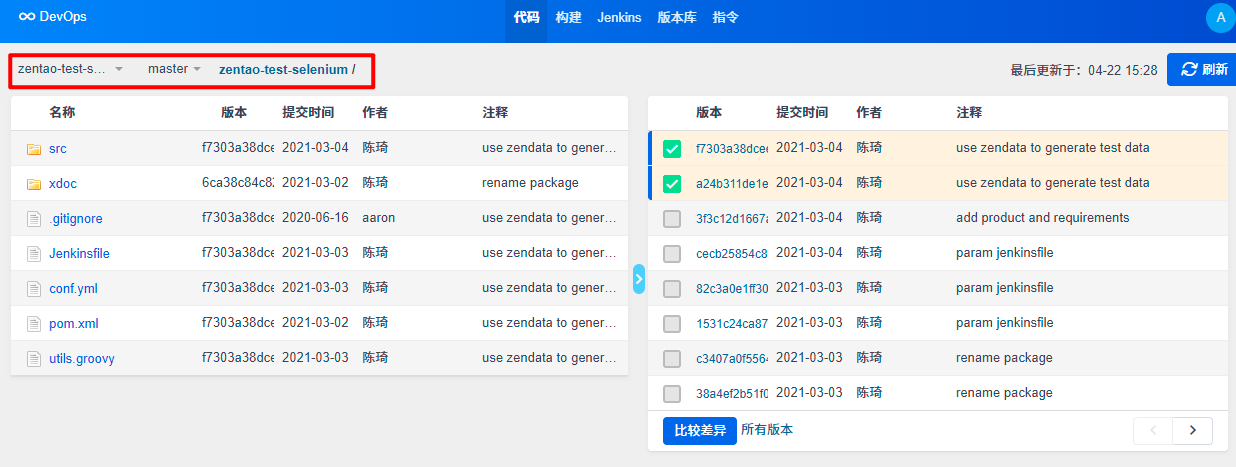
Task: Click the pom.xml file icon
Action: point(34,324)
